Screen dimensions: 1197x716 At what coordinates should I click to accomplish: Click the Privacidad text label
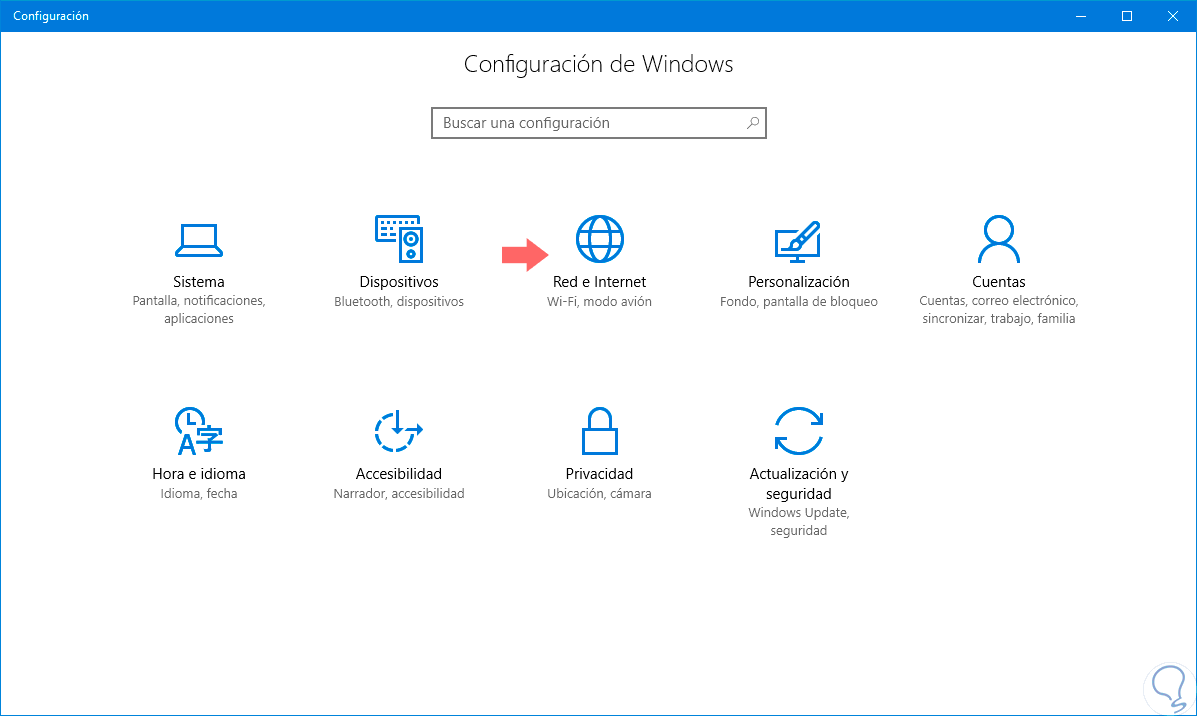(599, 474)
